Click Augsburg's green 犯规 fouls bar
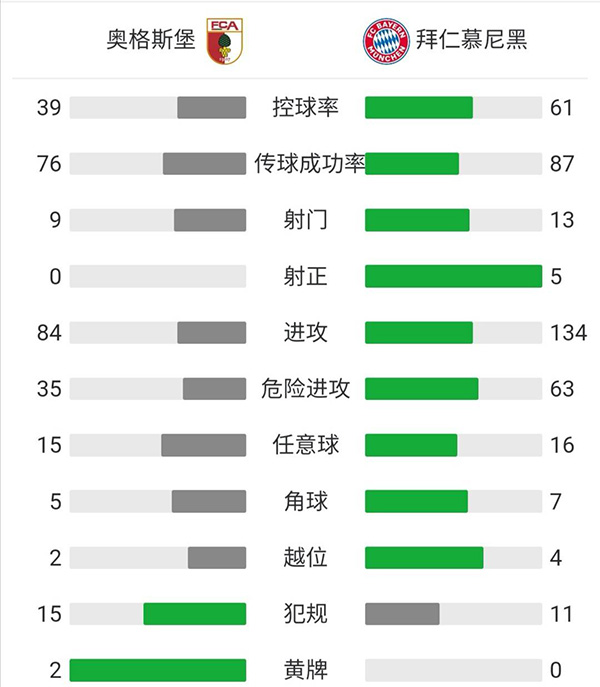 pyautogui.click(x=195, y=613)
